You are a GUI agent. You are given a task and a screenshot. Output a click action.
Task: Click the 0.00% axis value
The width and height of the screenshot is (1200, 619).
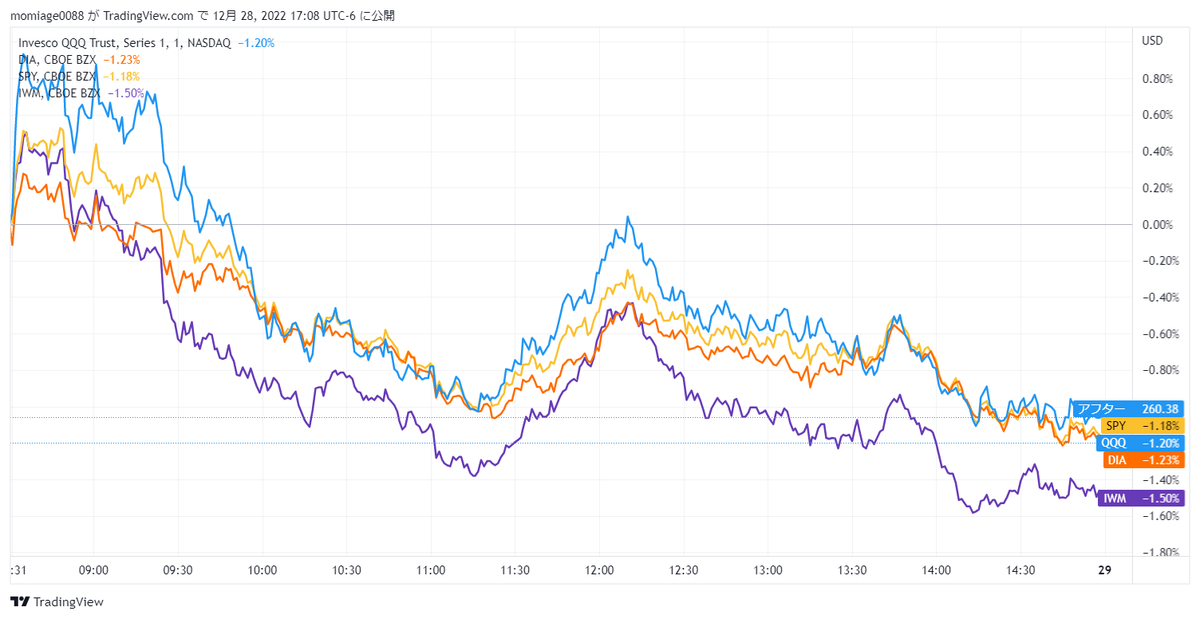tap(1156, 225)
